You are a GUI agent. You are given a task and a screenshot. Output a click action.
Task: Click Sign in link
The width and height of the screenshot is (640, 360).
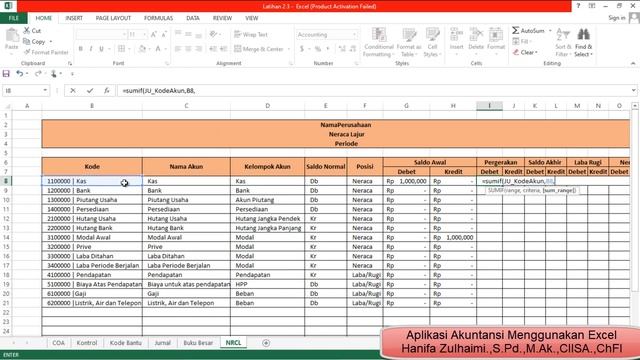[x=617, y=18]
